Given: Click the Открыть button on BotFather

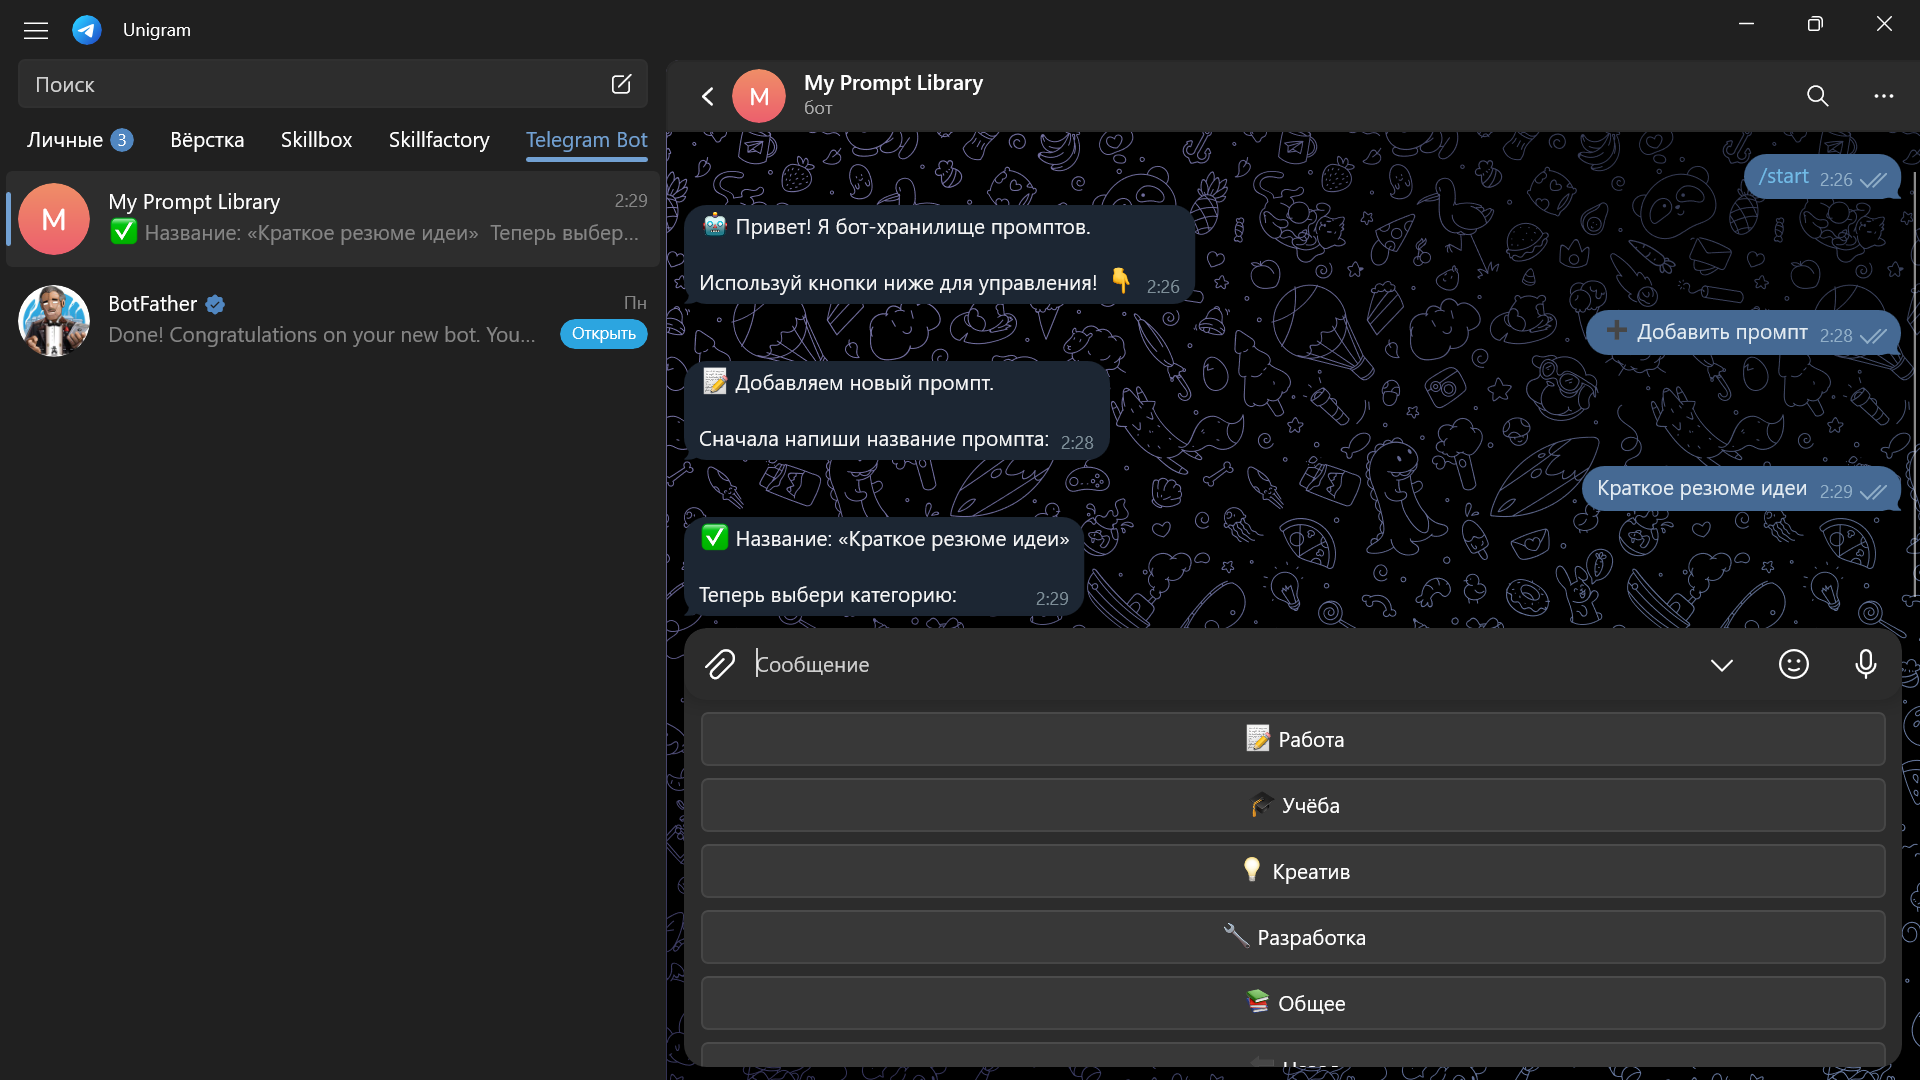Looking at the screenshot, I should click(603, 334).
